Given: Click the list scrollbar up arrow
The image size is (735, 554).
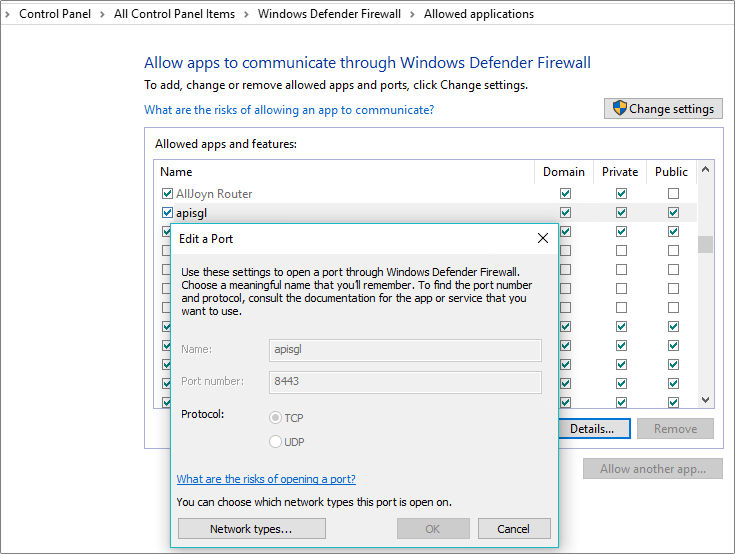Looking at the screenshot, I should 705,170.
